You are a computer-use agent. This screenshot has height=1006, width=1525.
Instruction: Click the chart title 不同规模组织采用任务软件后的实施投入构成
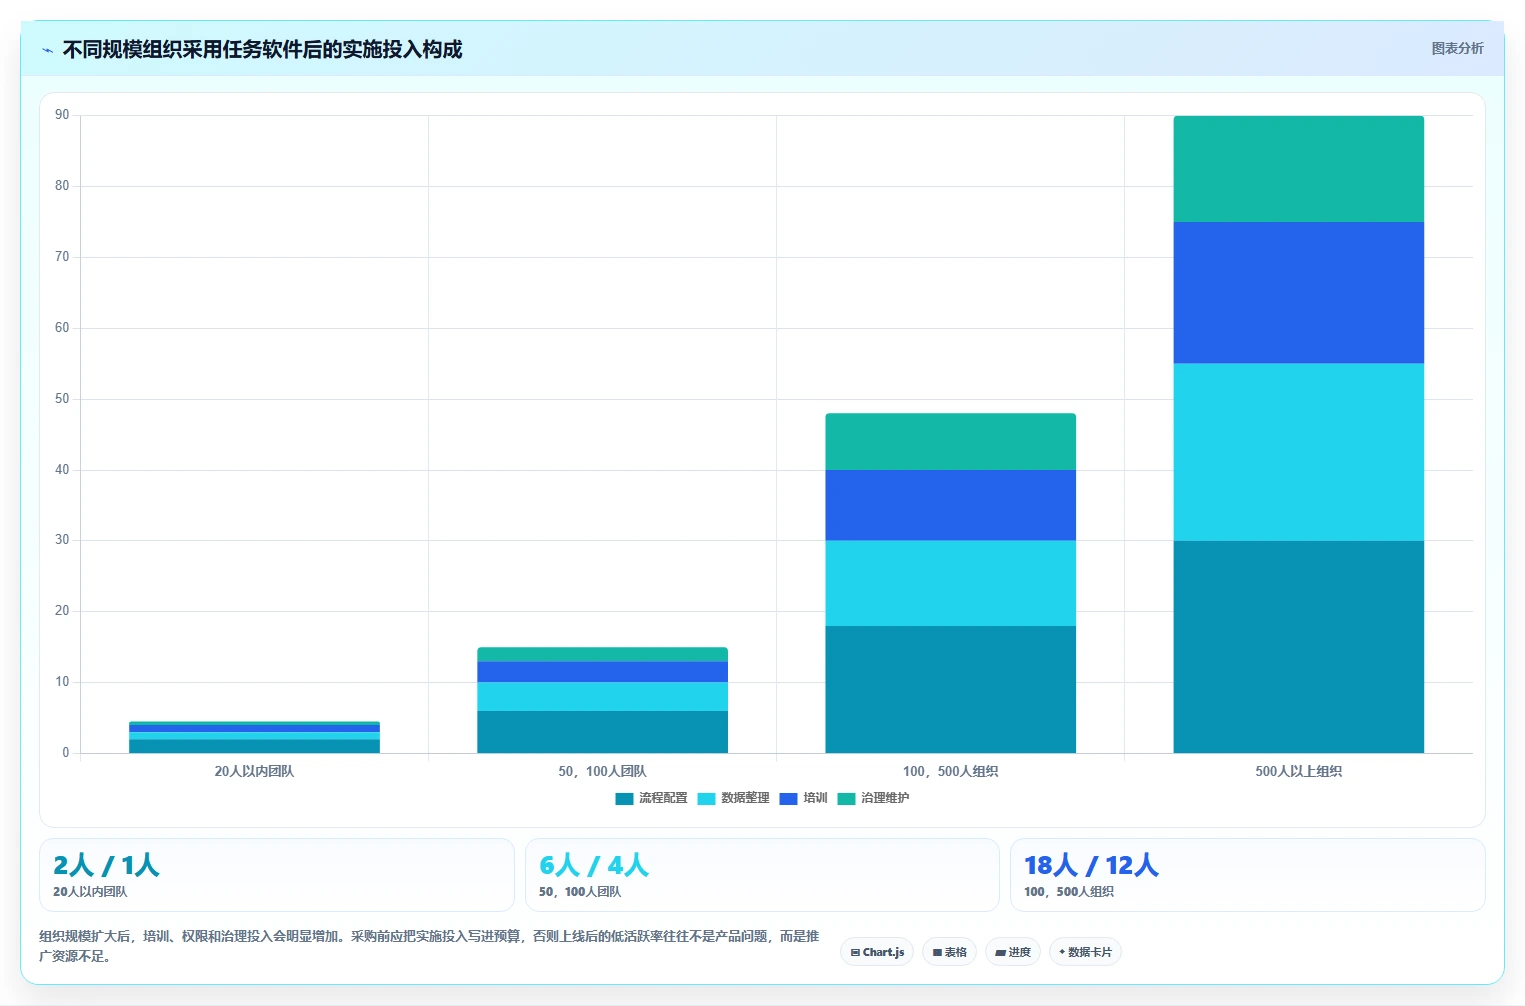pos(262,50)
